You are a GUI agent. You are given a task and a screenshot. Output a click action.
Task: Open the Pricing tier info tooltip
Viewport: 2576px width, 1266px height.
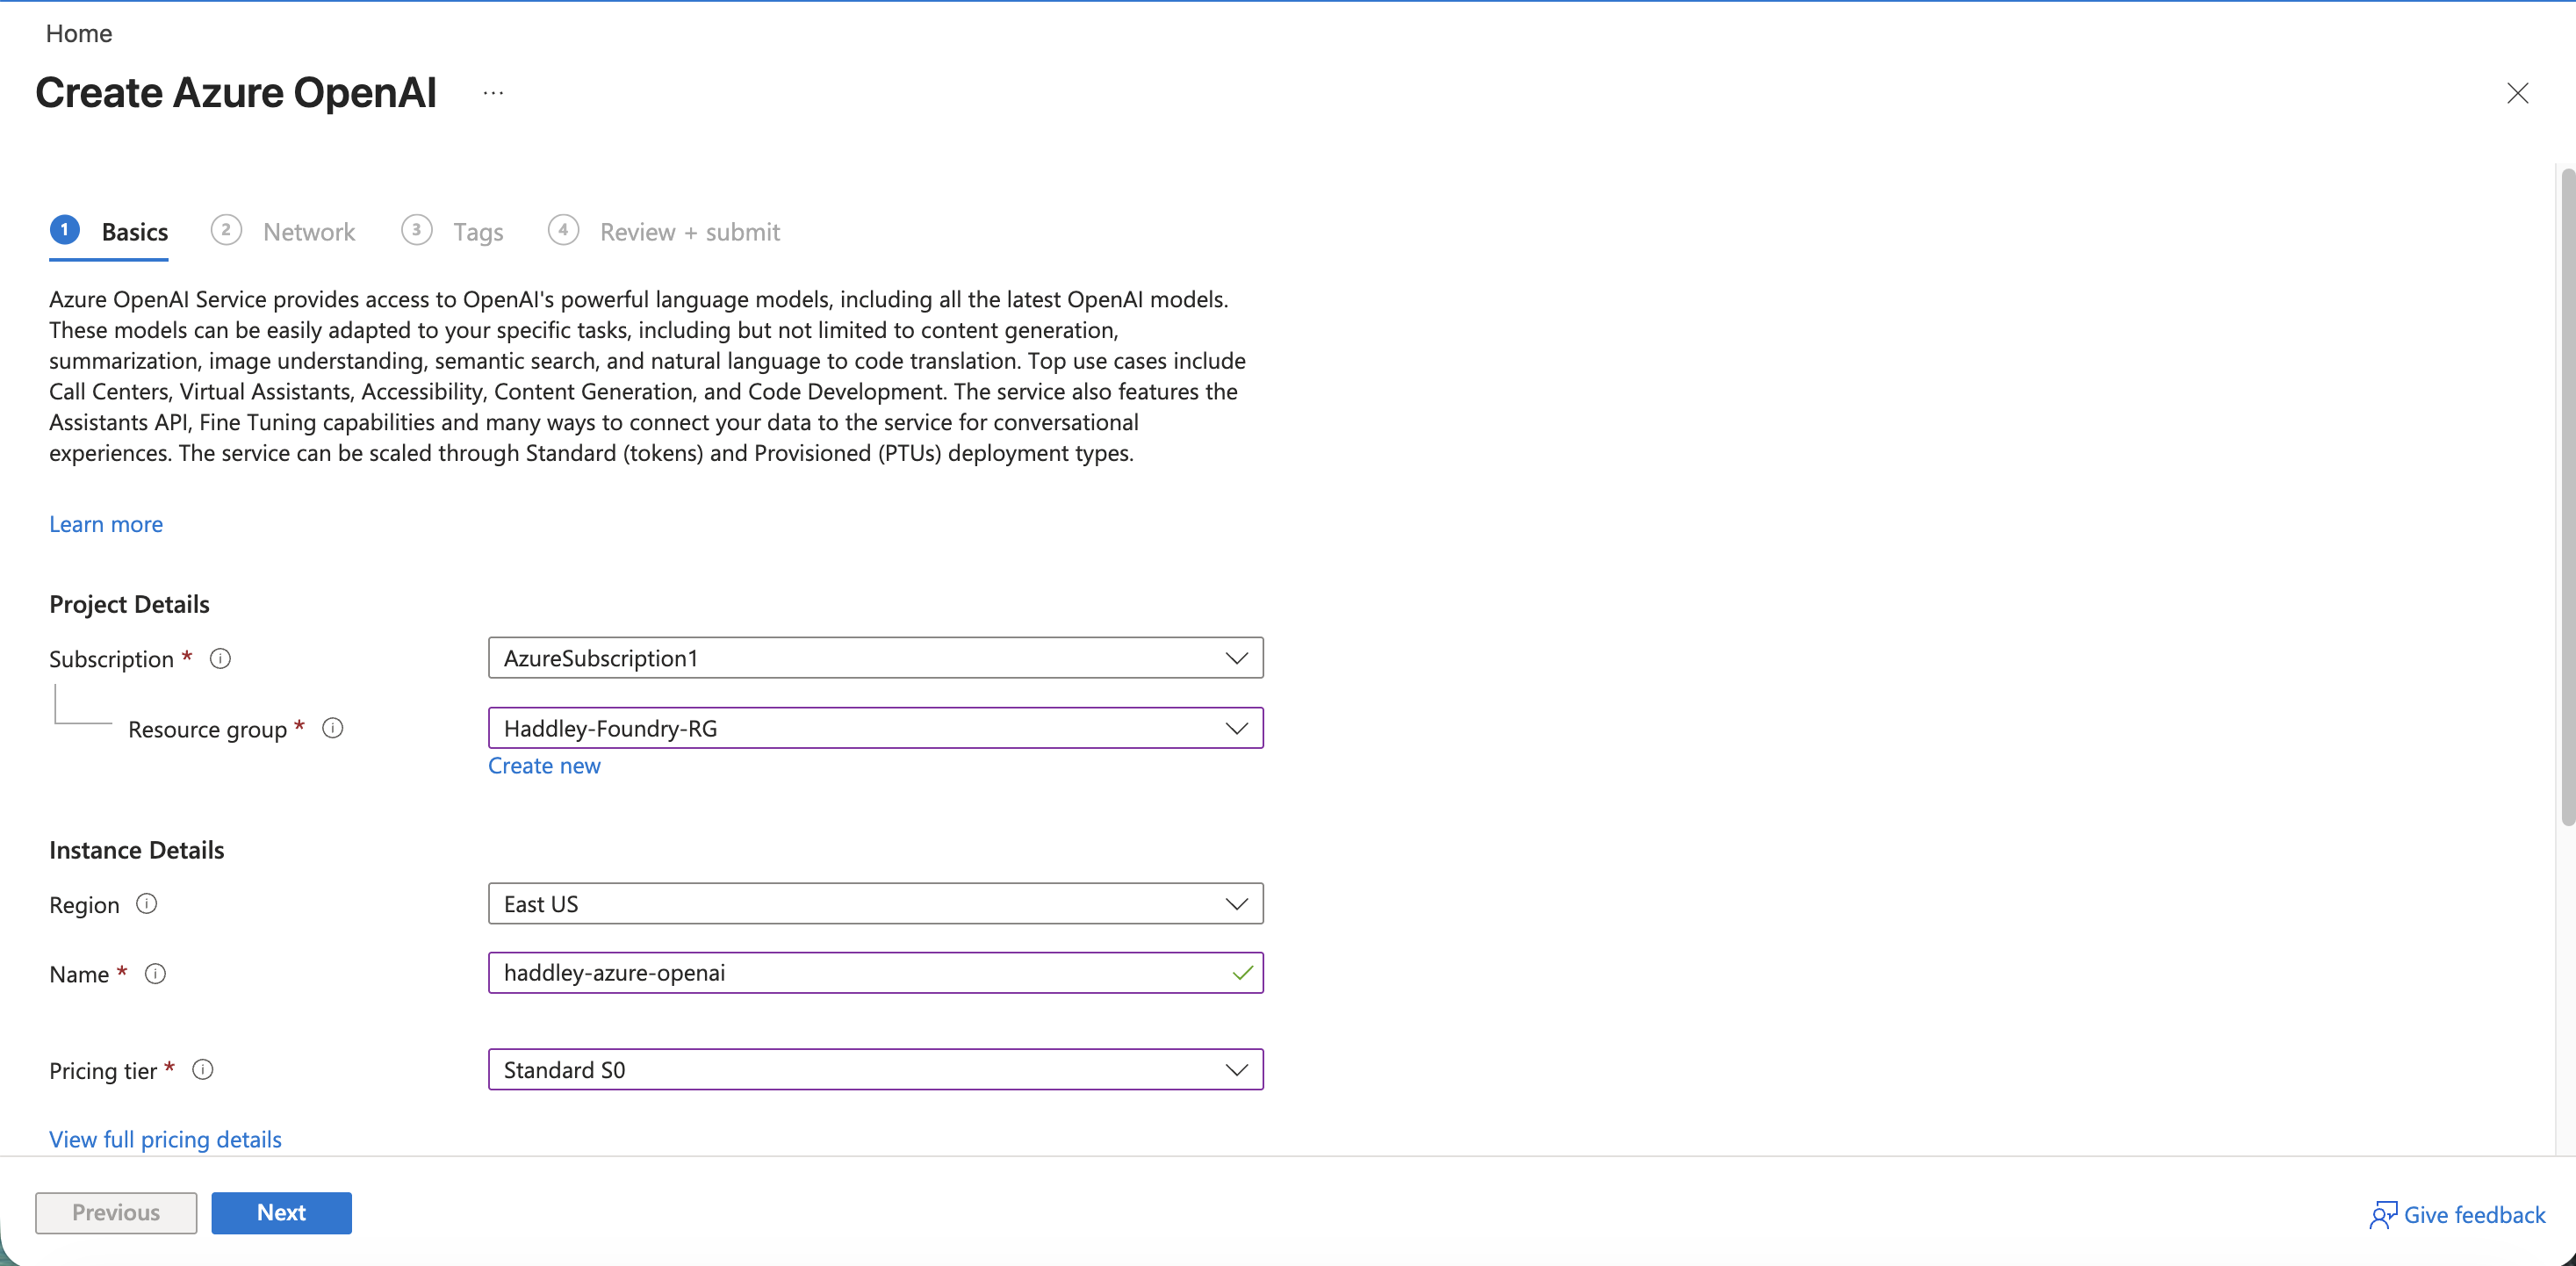pyautogui.click(x=203, y=1069)
